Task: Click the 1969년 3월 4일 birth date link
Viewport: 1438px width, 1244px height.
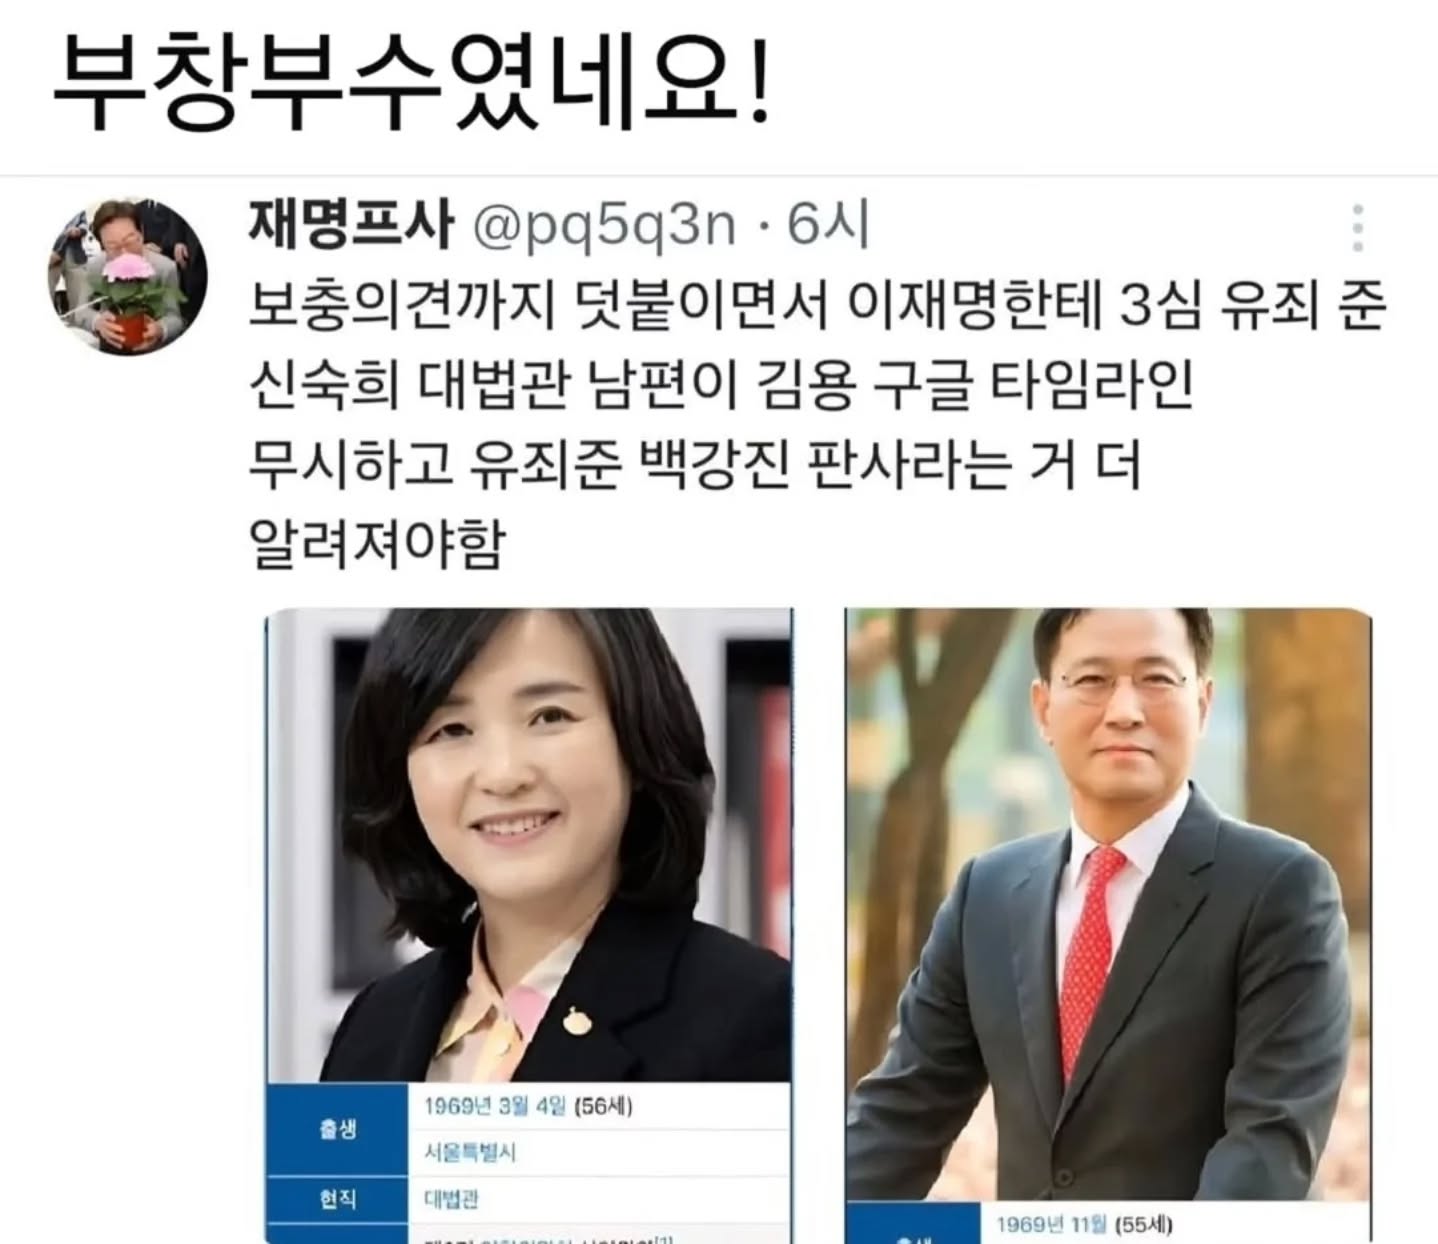Action: pyautogui.click(x=495, y=1106)
